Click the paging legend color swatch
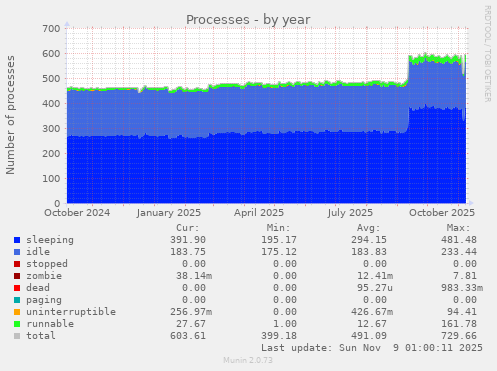 [17, 300]
